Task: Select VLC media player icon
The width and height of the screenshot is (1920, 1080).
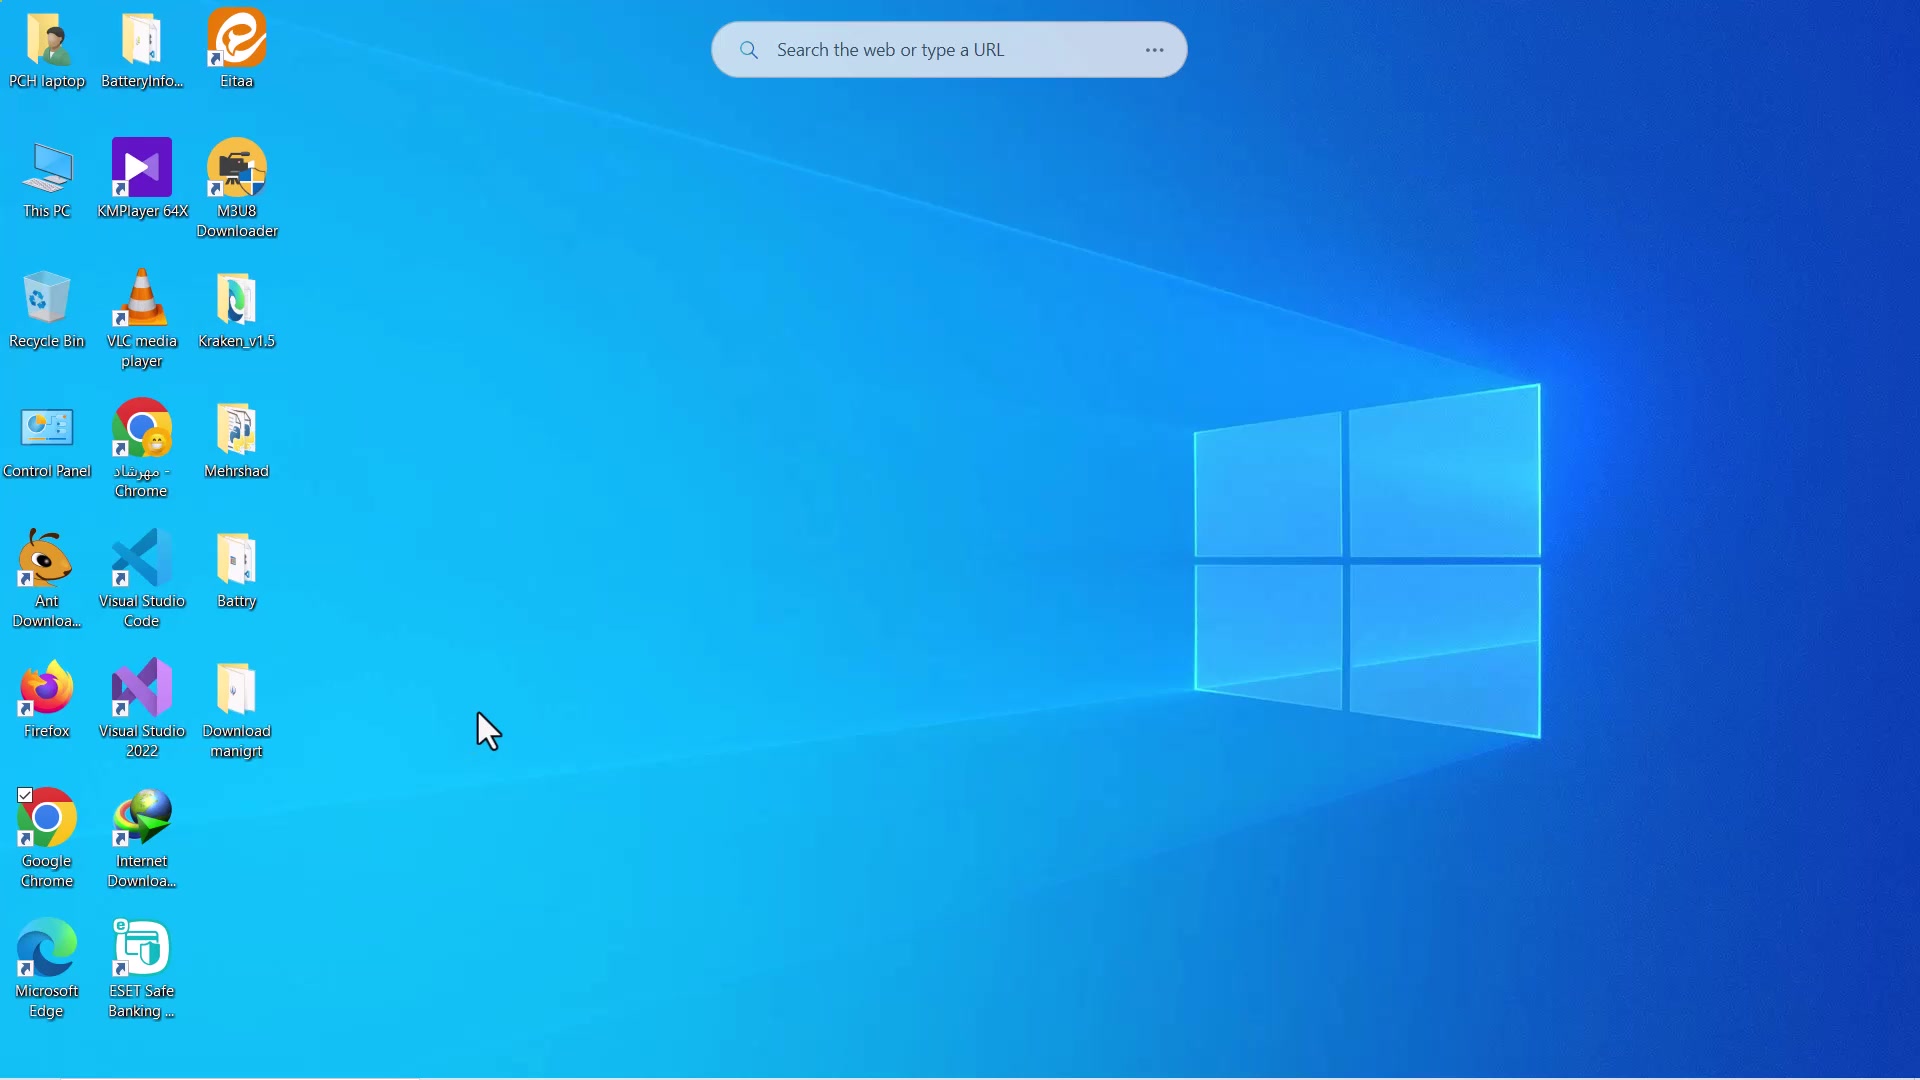Action: [142, 298]
